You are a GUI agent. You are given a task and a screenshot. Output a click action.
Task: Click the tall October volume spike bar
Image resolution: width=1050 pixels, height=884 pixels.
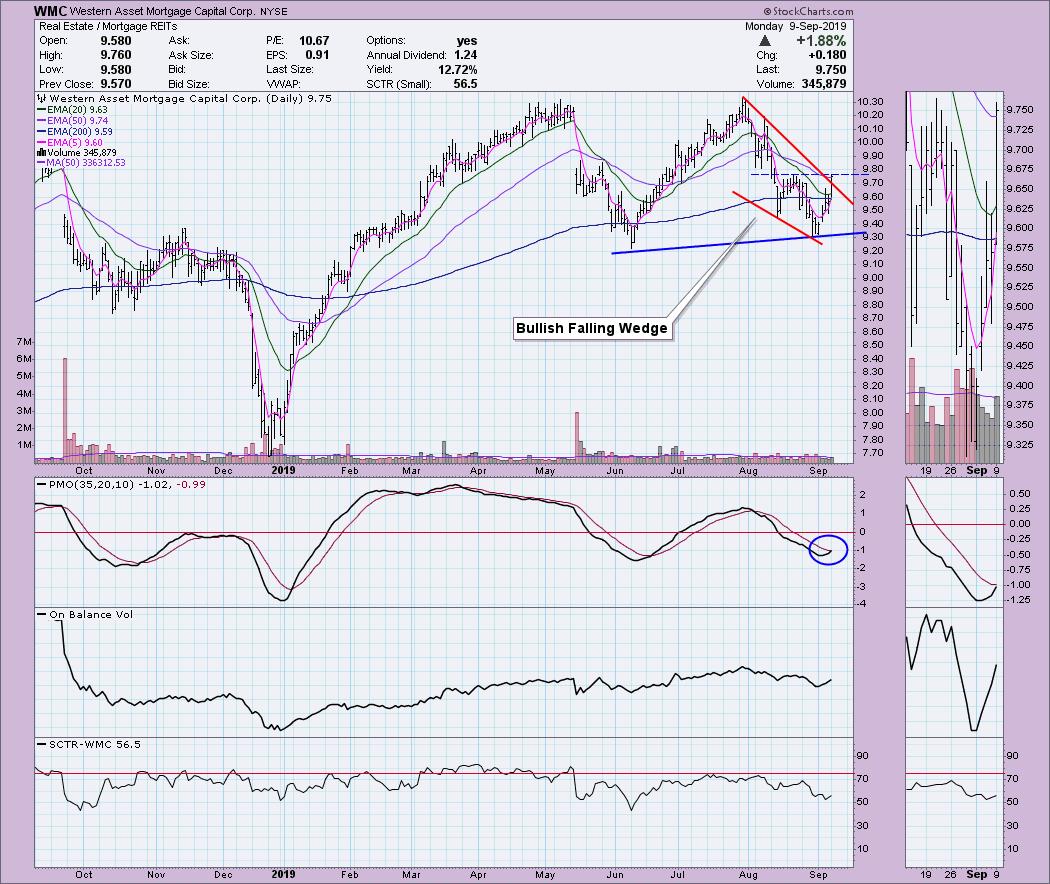point(65,410)
